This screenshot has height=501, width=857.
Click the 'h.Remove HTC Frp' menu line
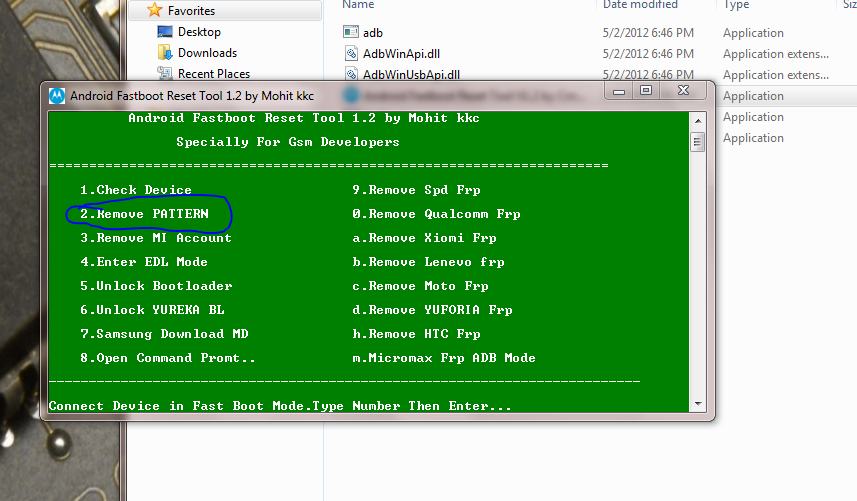click(416, 334)
